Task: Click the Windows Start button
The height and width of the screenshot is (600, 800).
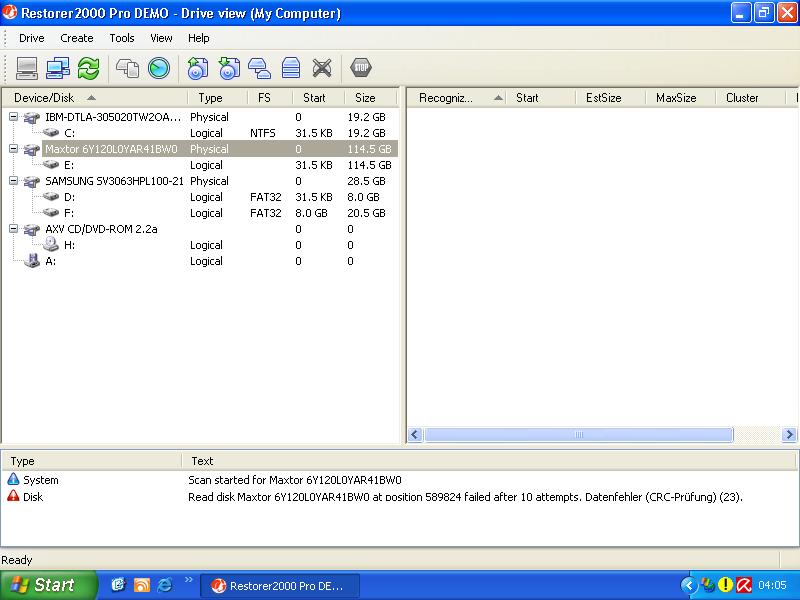Action: point(48,585)
